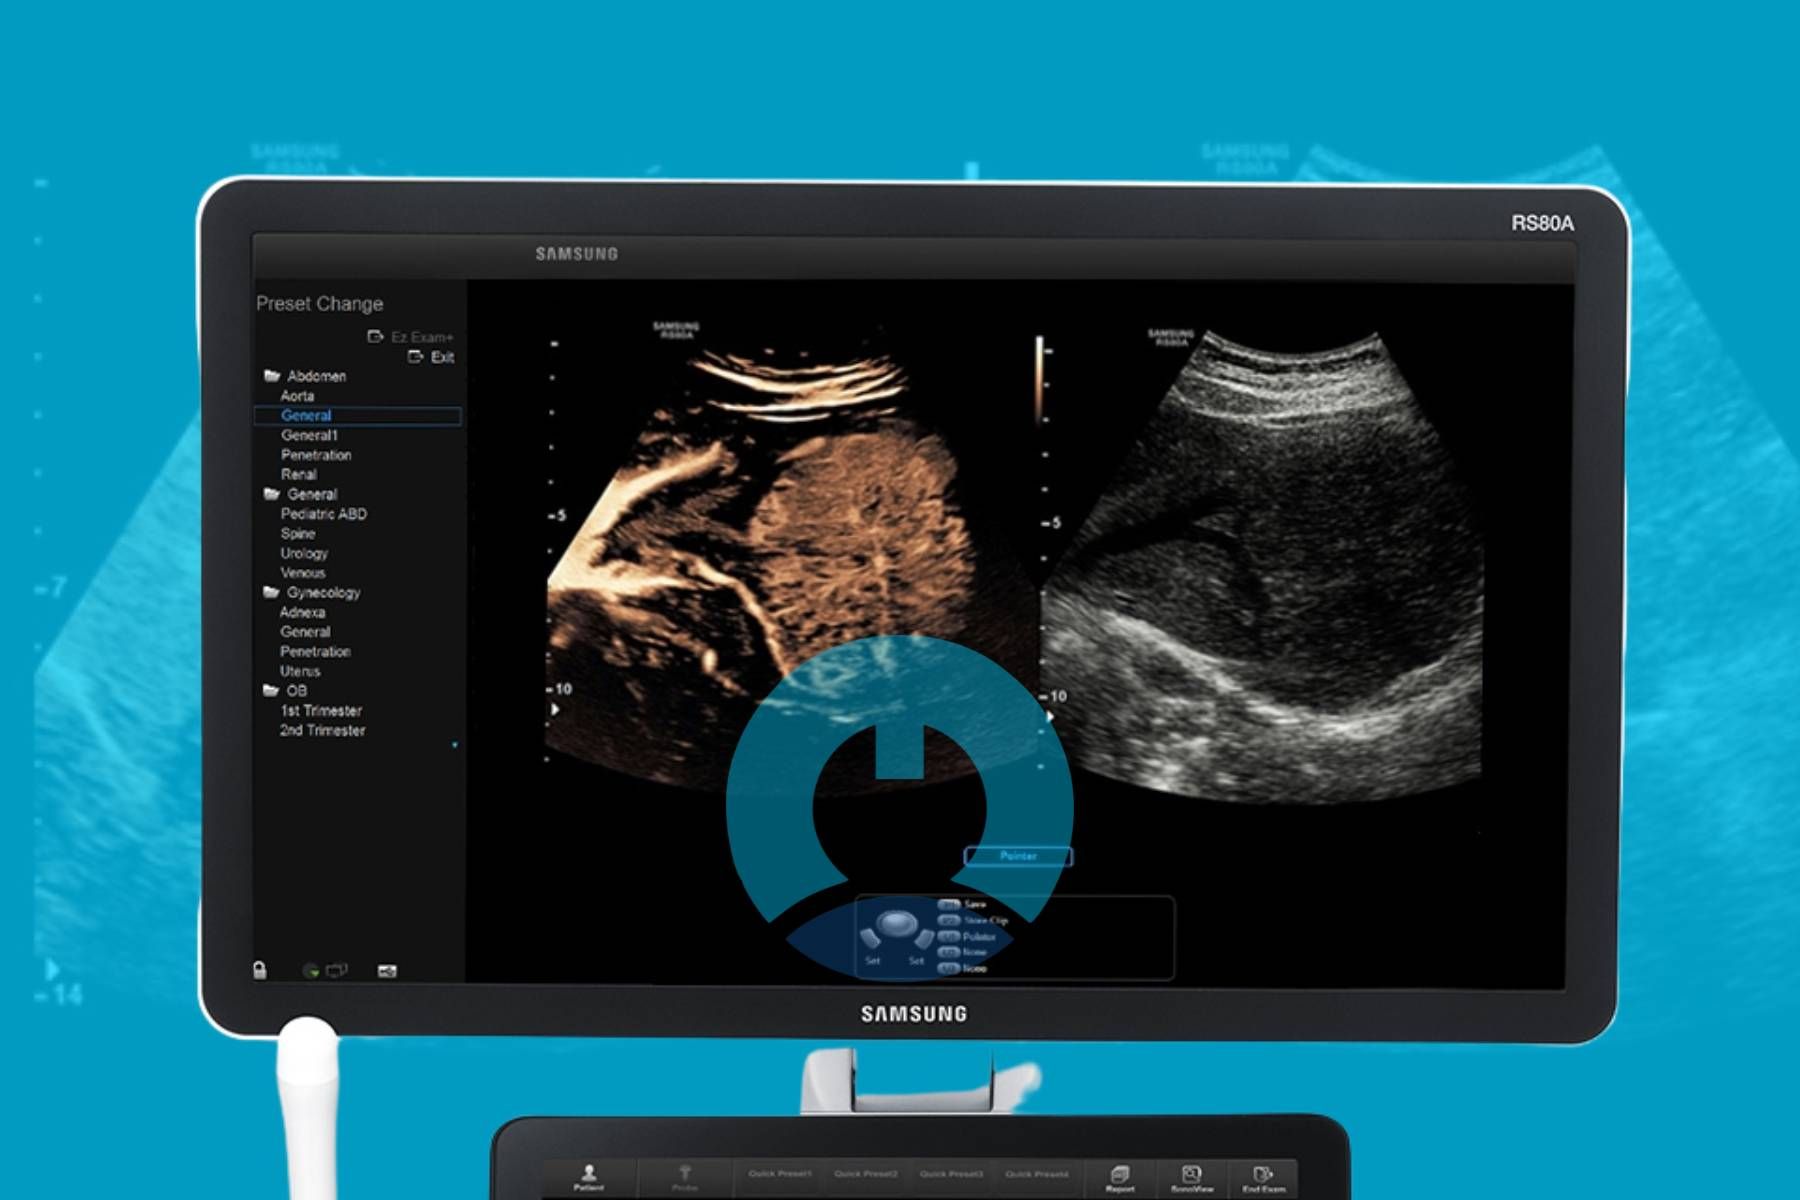Collapse the Gynecology folder

(x=271, y=592)
